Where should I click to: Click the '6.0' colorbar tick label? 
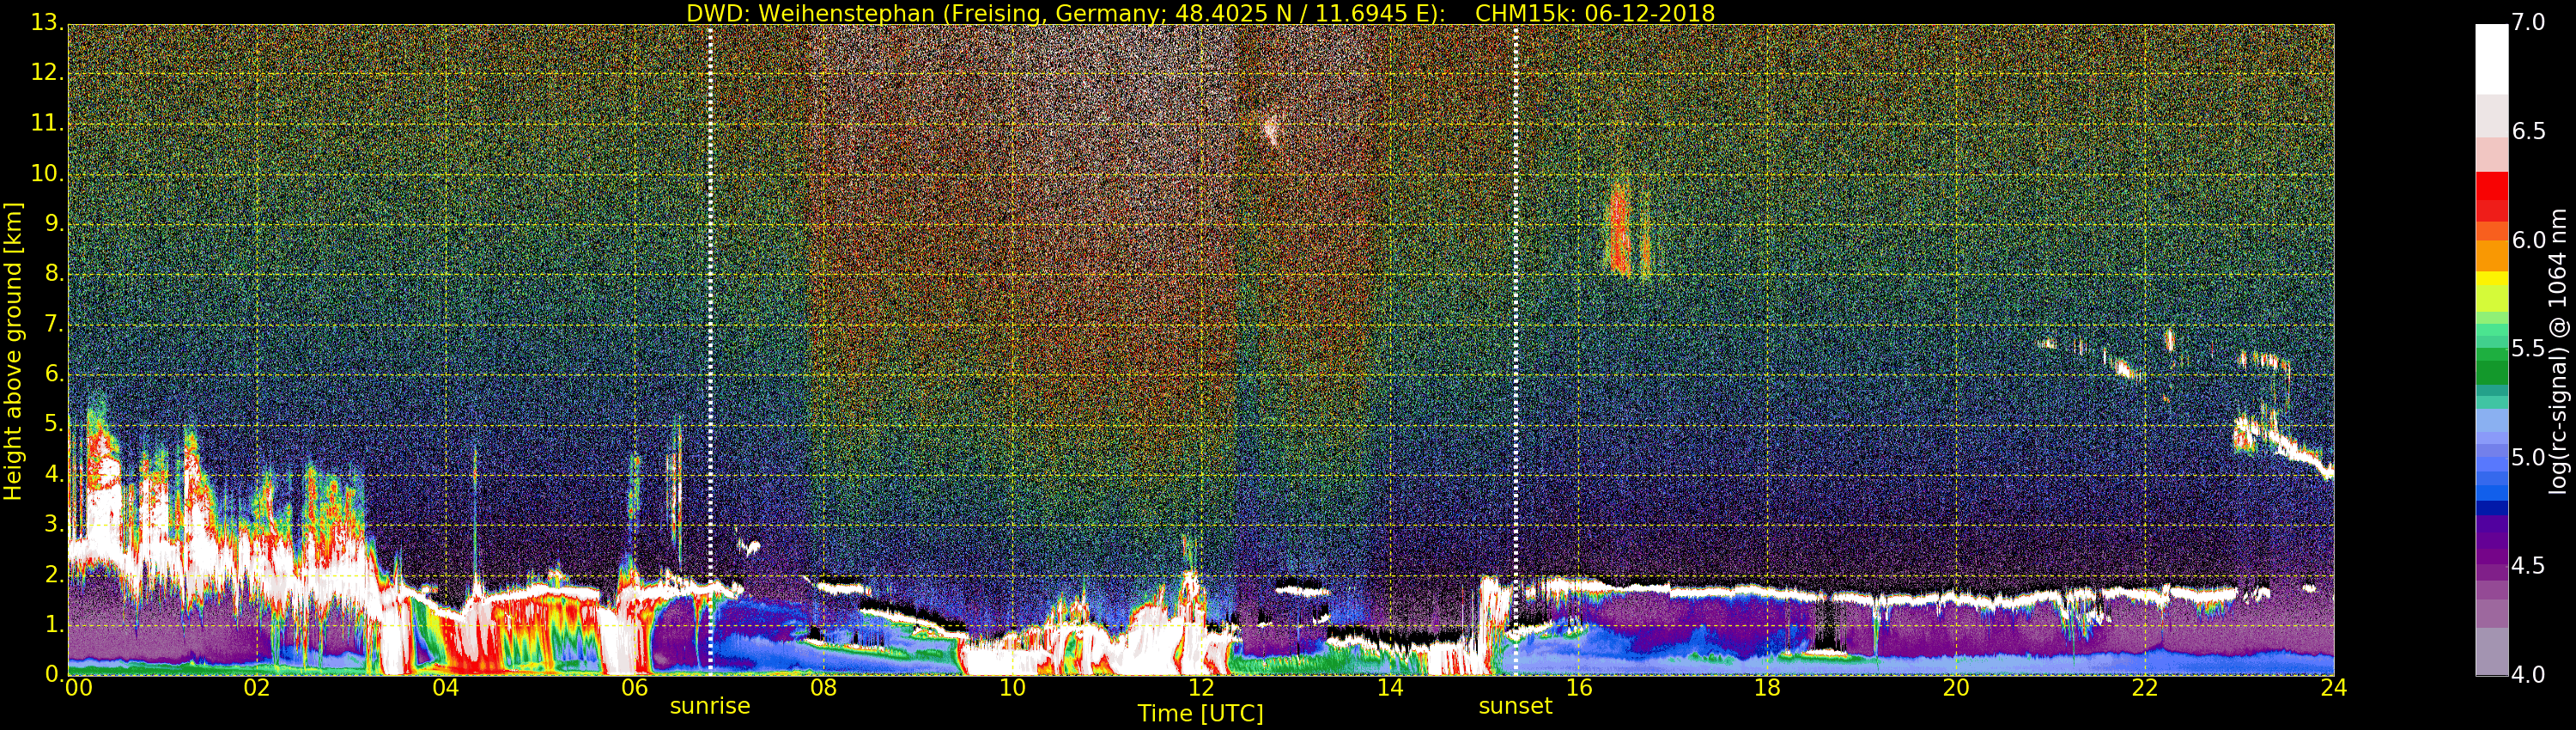[x=2529, y=240]
